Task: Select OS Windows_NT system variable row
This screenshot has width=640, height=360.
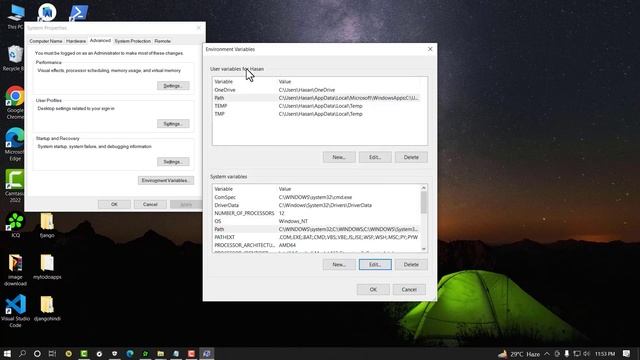Action: 316,221
